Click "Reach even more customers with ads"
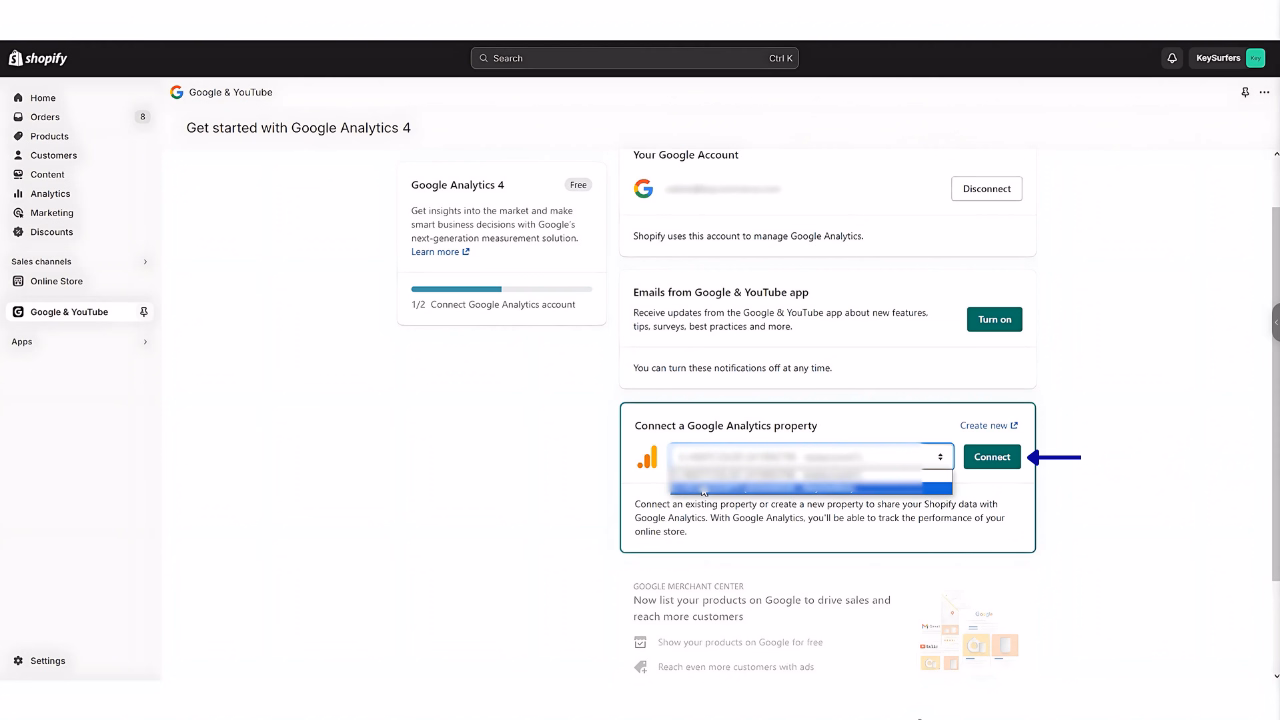The width and height of the screenshot is (1280, 720). pos(736,667)
